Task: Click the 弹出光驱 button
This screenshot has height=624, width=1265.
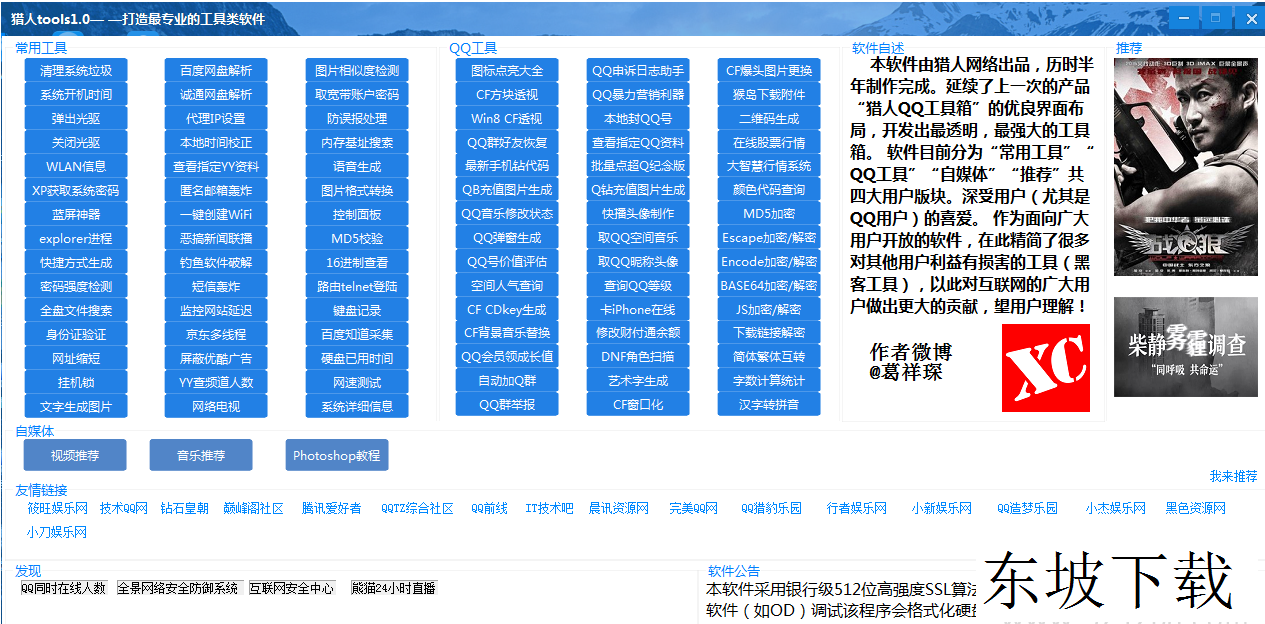Action: point(76,119)
